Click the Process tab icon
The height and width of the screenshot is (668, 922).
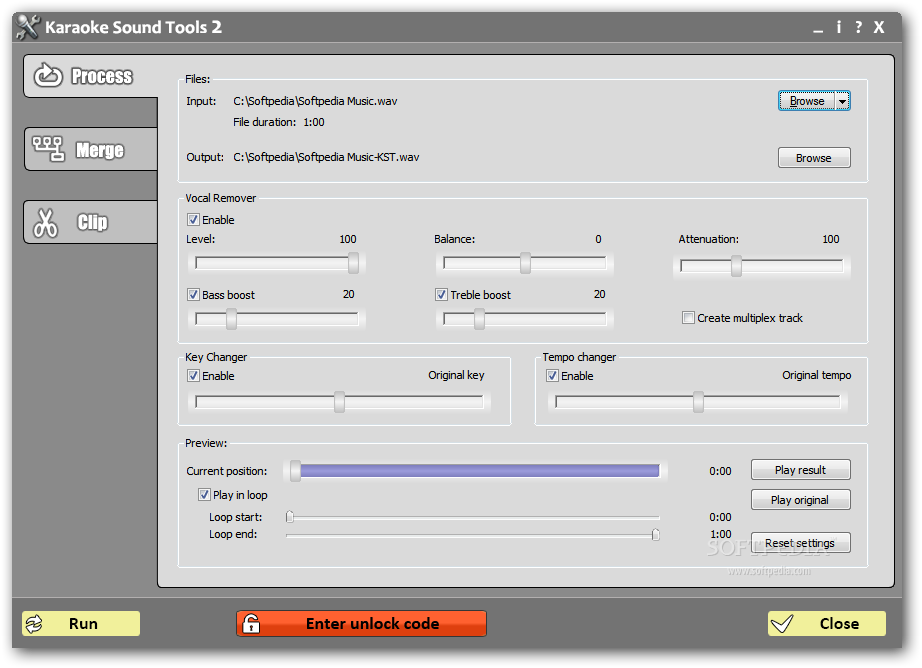47,76
